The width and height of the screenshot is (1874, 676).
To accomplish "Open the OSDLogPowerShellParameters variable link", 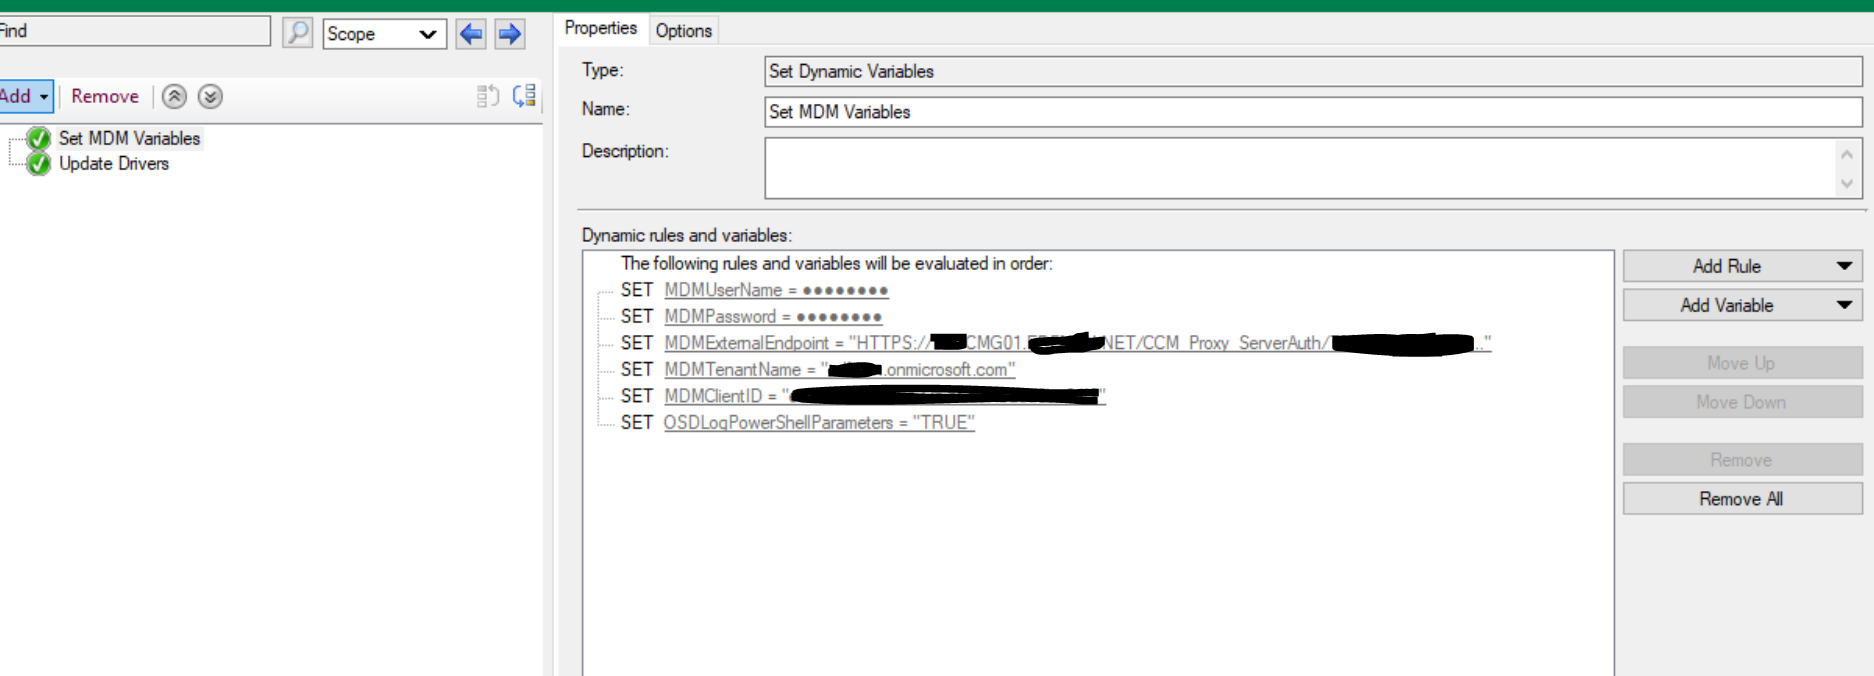I will click(819, 423).
